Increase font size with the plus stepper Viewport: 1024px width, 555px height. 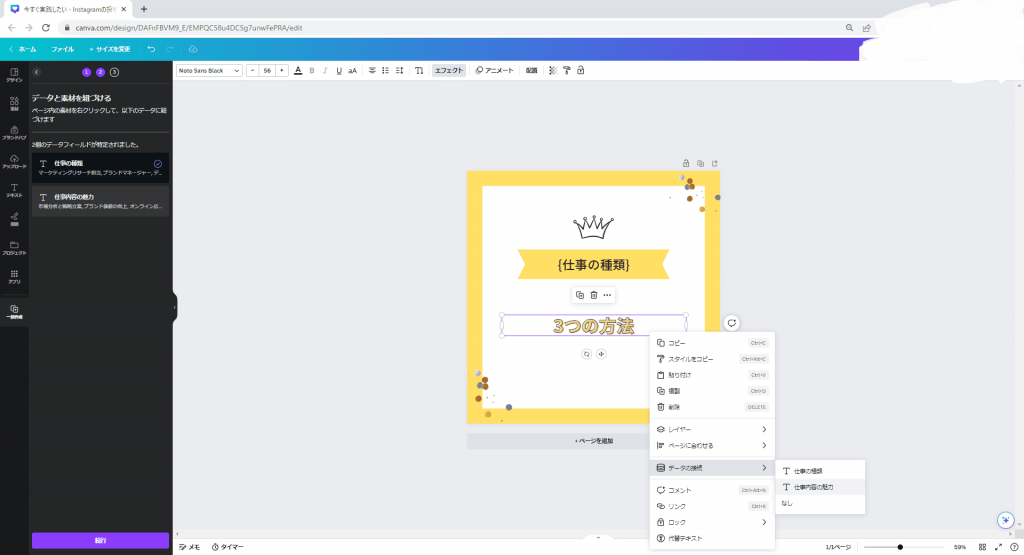pyautogui.click(x=282, y=71)
